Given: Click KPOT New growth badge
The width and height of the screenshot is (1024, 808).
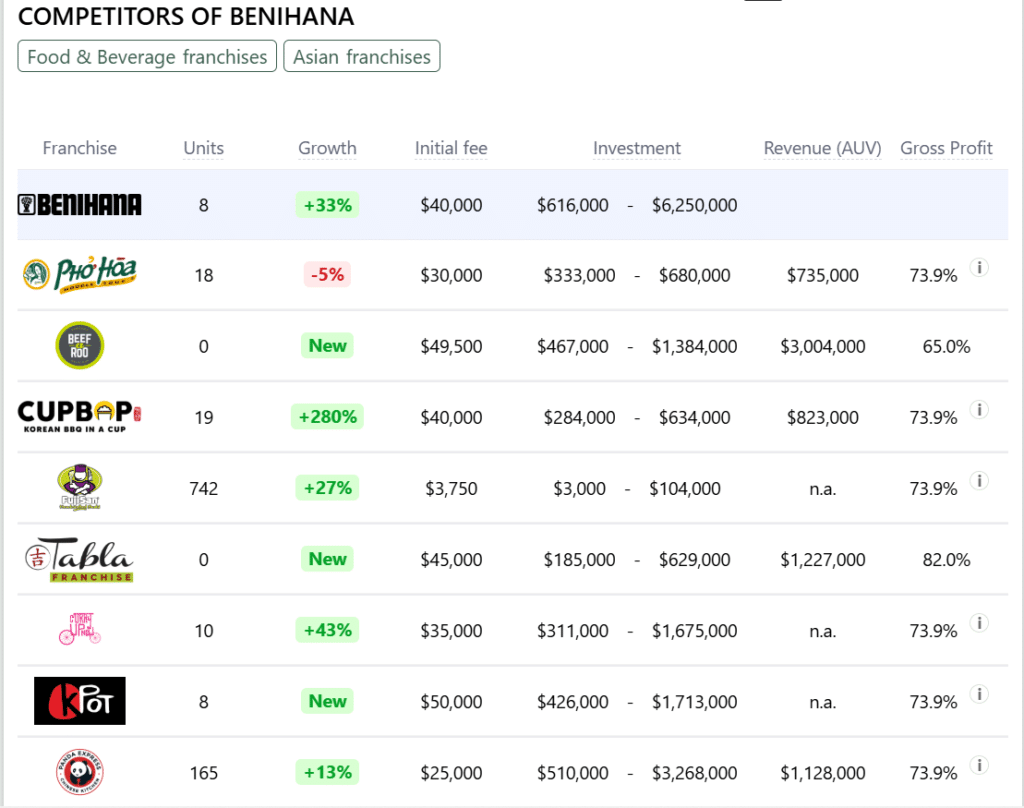Looking at the screenshot, I should (327, 702).
